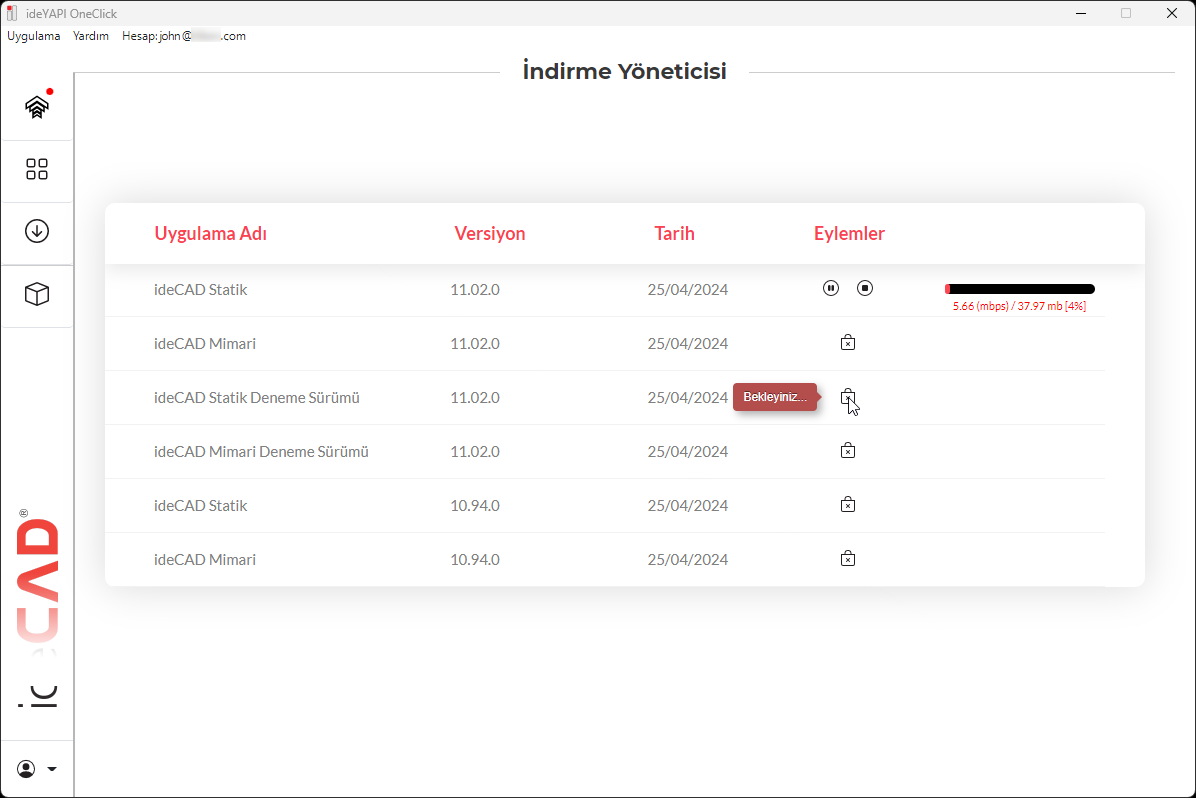The width and height of the screenshot is (1196, 798).
Task: Expand the user account dropdown at bottom-left
Action: click(x=37, y=769)
